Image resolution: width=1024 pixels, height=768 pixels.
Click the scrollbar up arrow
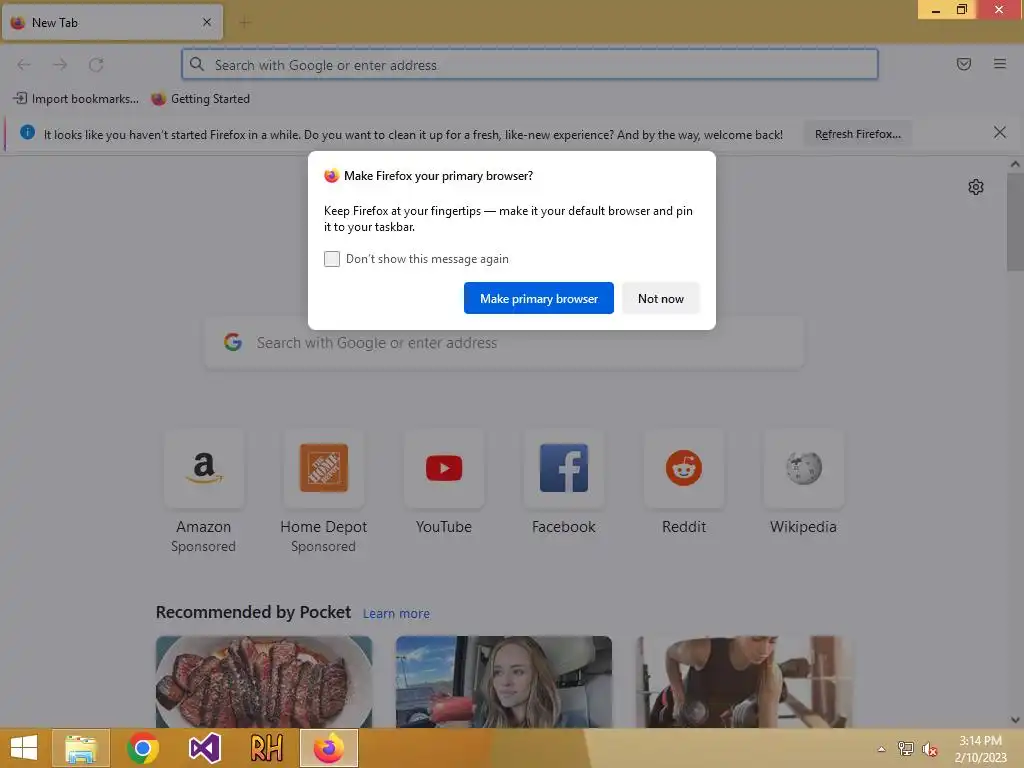(1015, 165)
